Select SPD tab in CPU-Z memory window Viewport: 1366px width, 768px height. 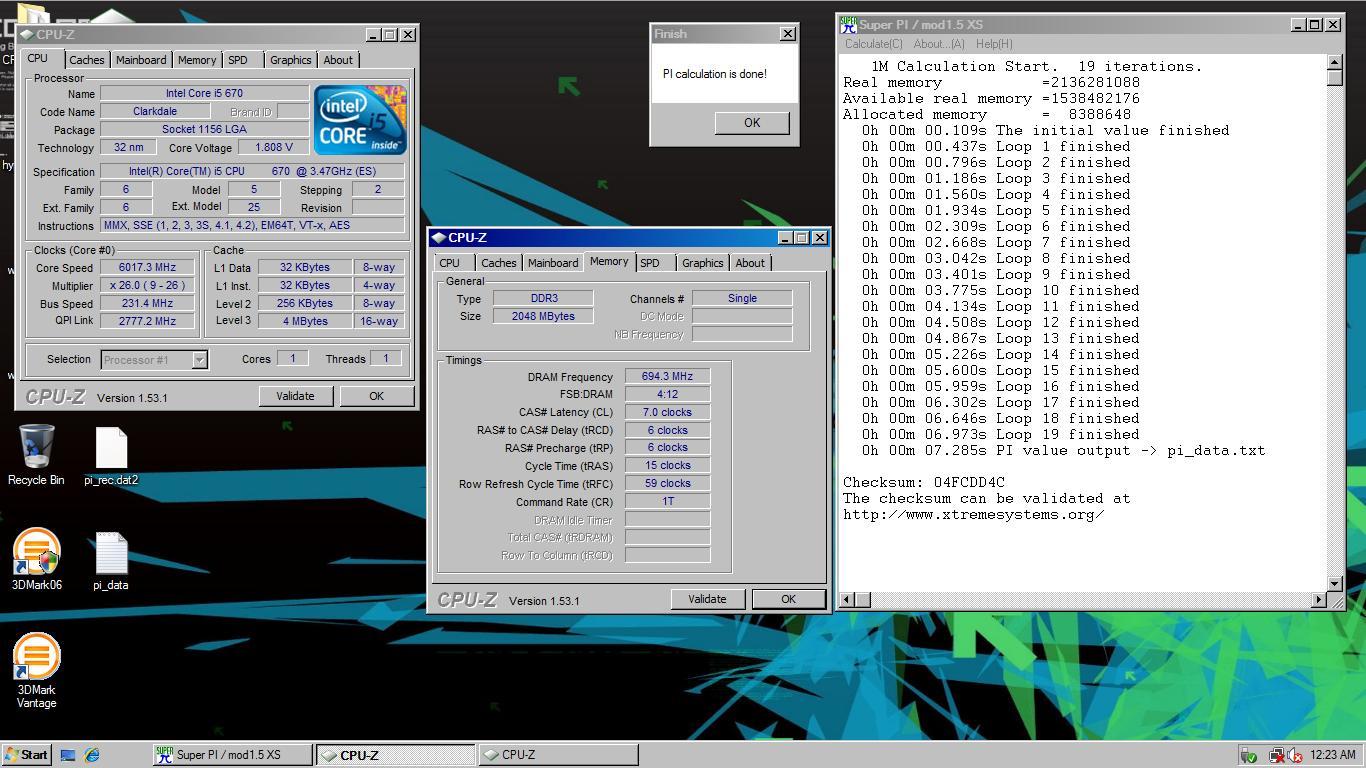(650, 263)
